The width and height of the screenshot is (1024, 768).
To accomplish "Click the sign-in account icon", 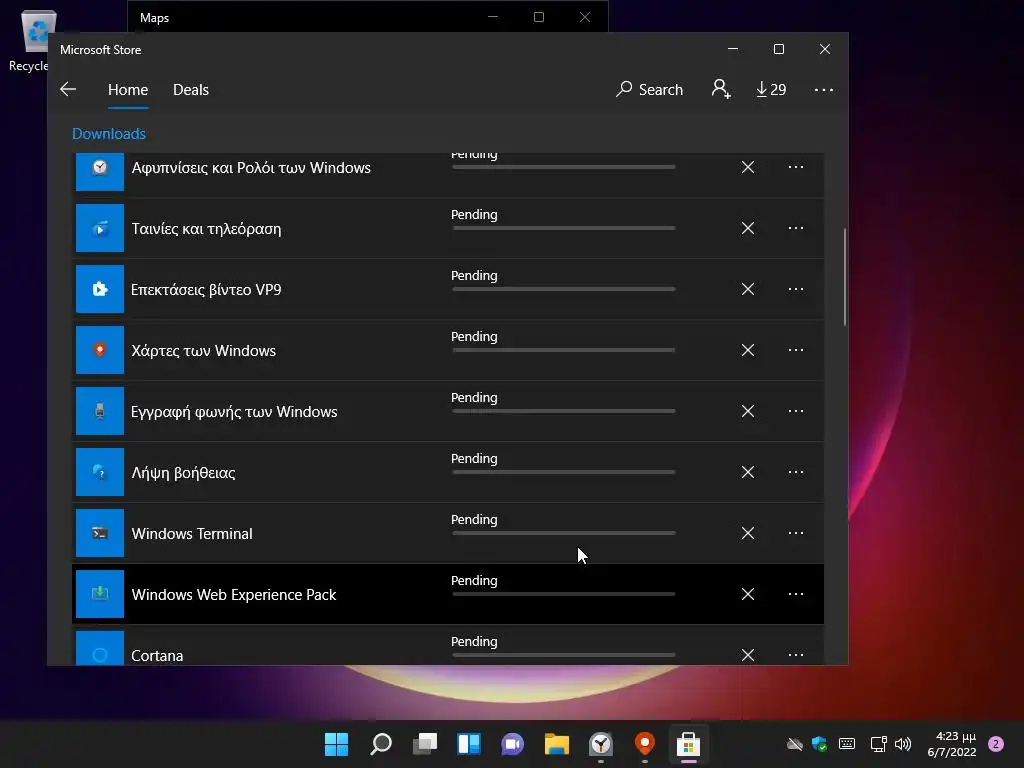I will 721,89.
